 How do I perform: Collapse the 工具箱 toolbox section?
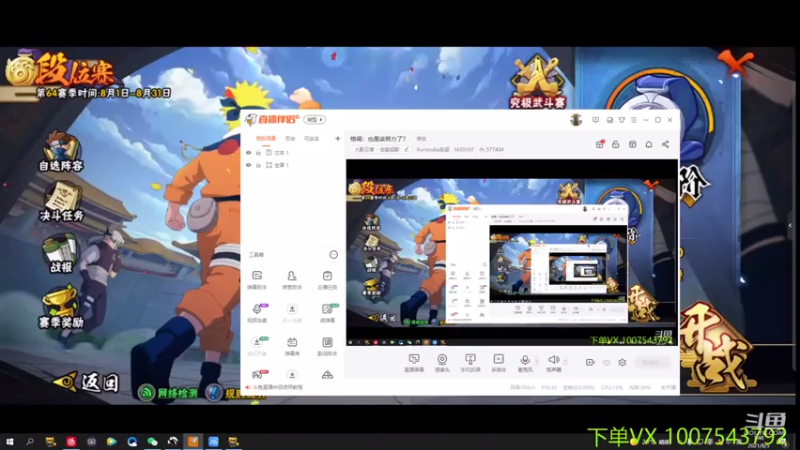pos(333,254)
